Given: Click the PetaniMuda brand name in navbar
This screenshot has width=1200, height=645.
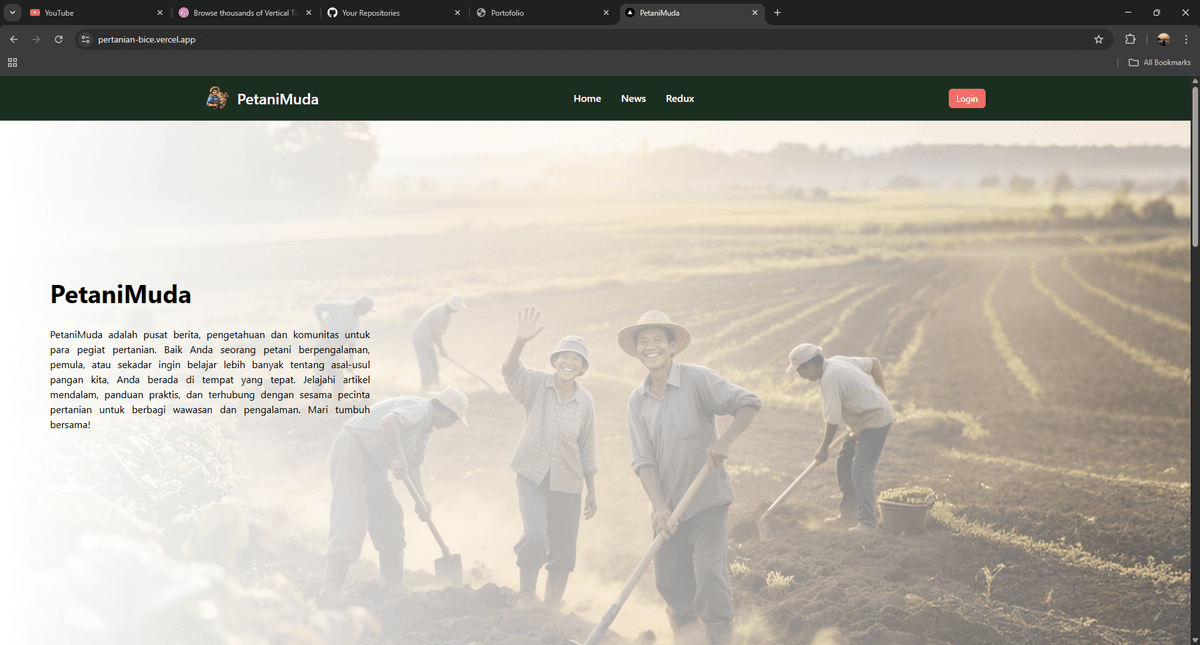Looking at the screenshot, I should [278, 99].
